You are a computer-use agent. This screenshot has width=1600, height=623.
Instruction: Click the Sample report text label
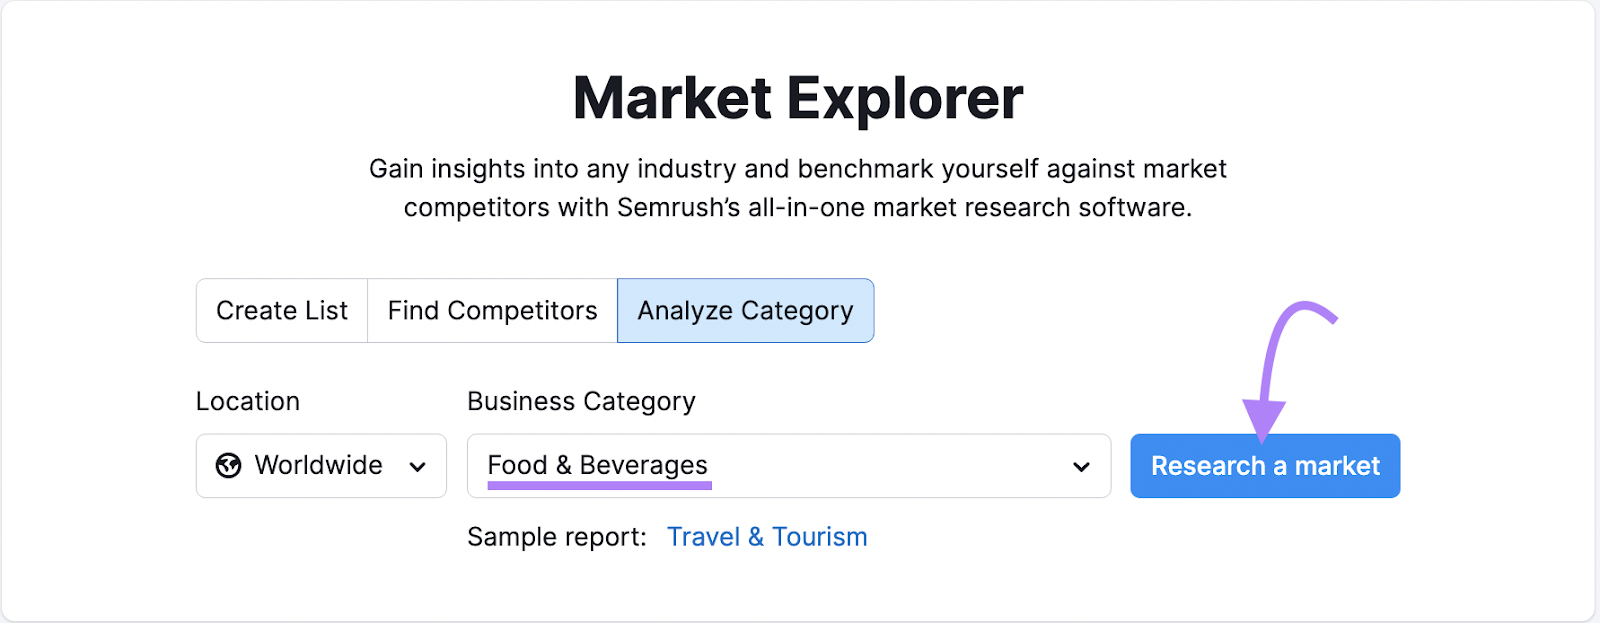[x=556, y=536]
